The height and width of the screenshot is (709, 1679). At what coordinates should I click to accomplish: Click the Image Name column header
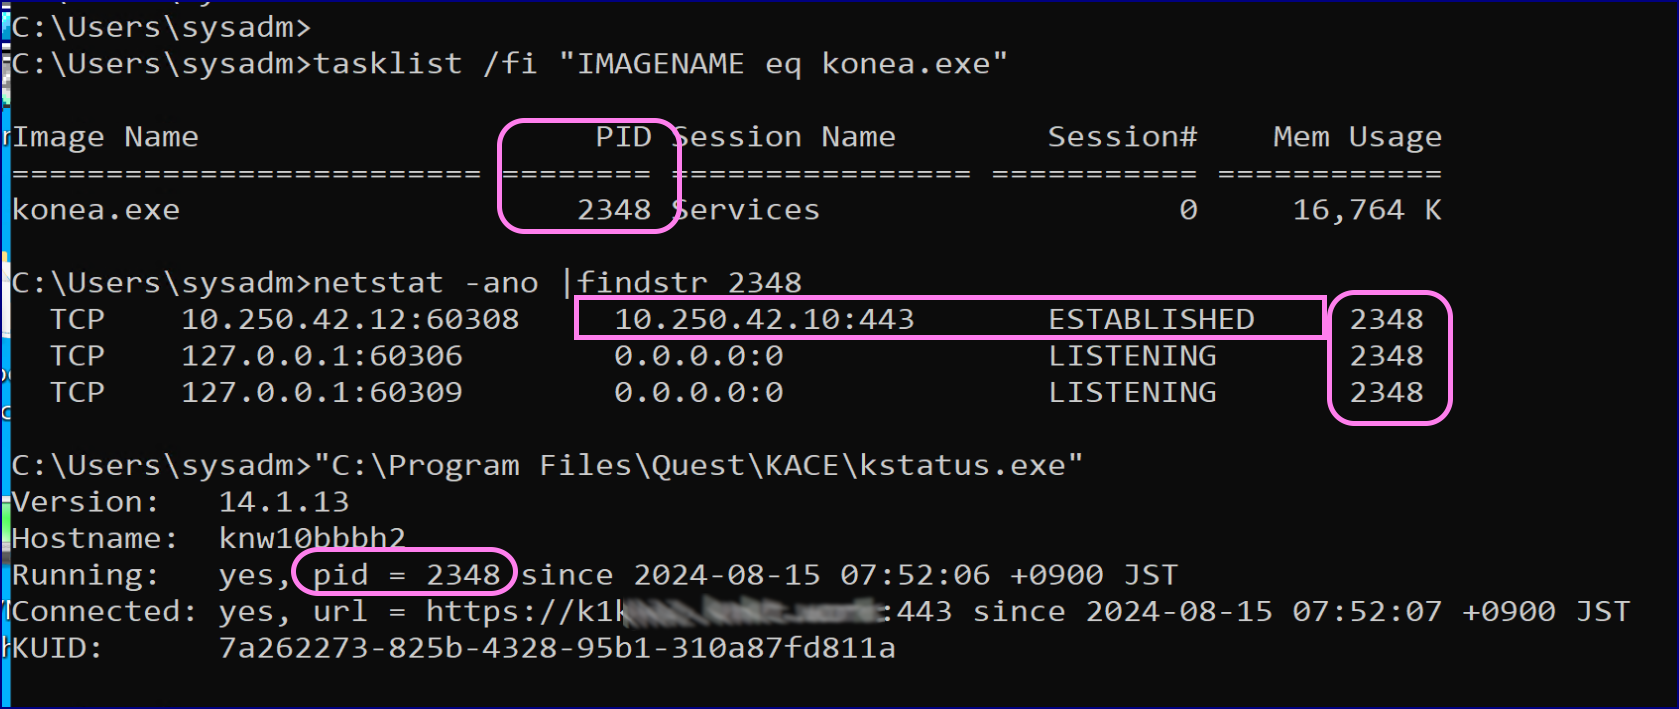(x=106, y=137)
